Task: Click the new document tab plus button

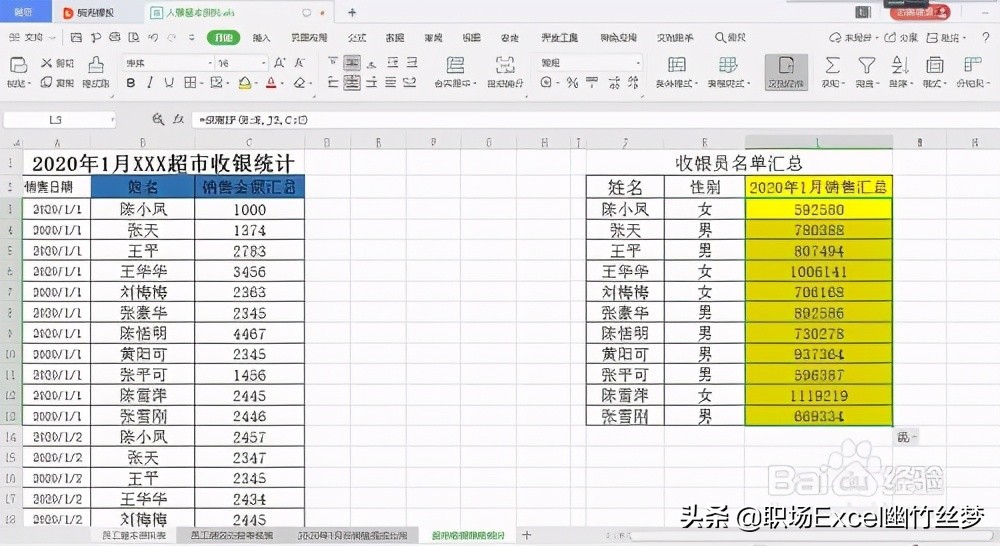Action: [x=352, y=12]
